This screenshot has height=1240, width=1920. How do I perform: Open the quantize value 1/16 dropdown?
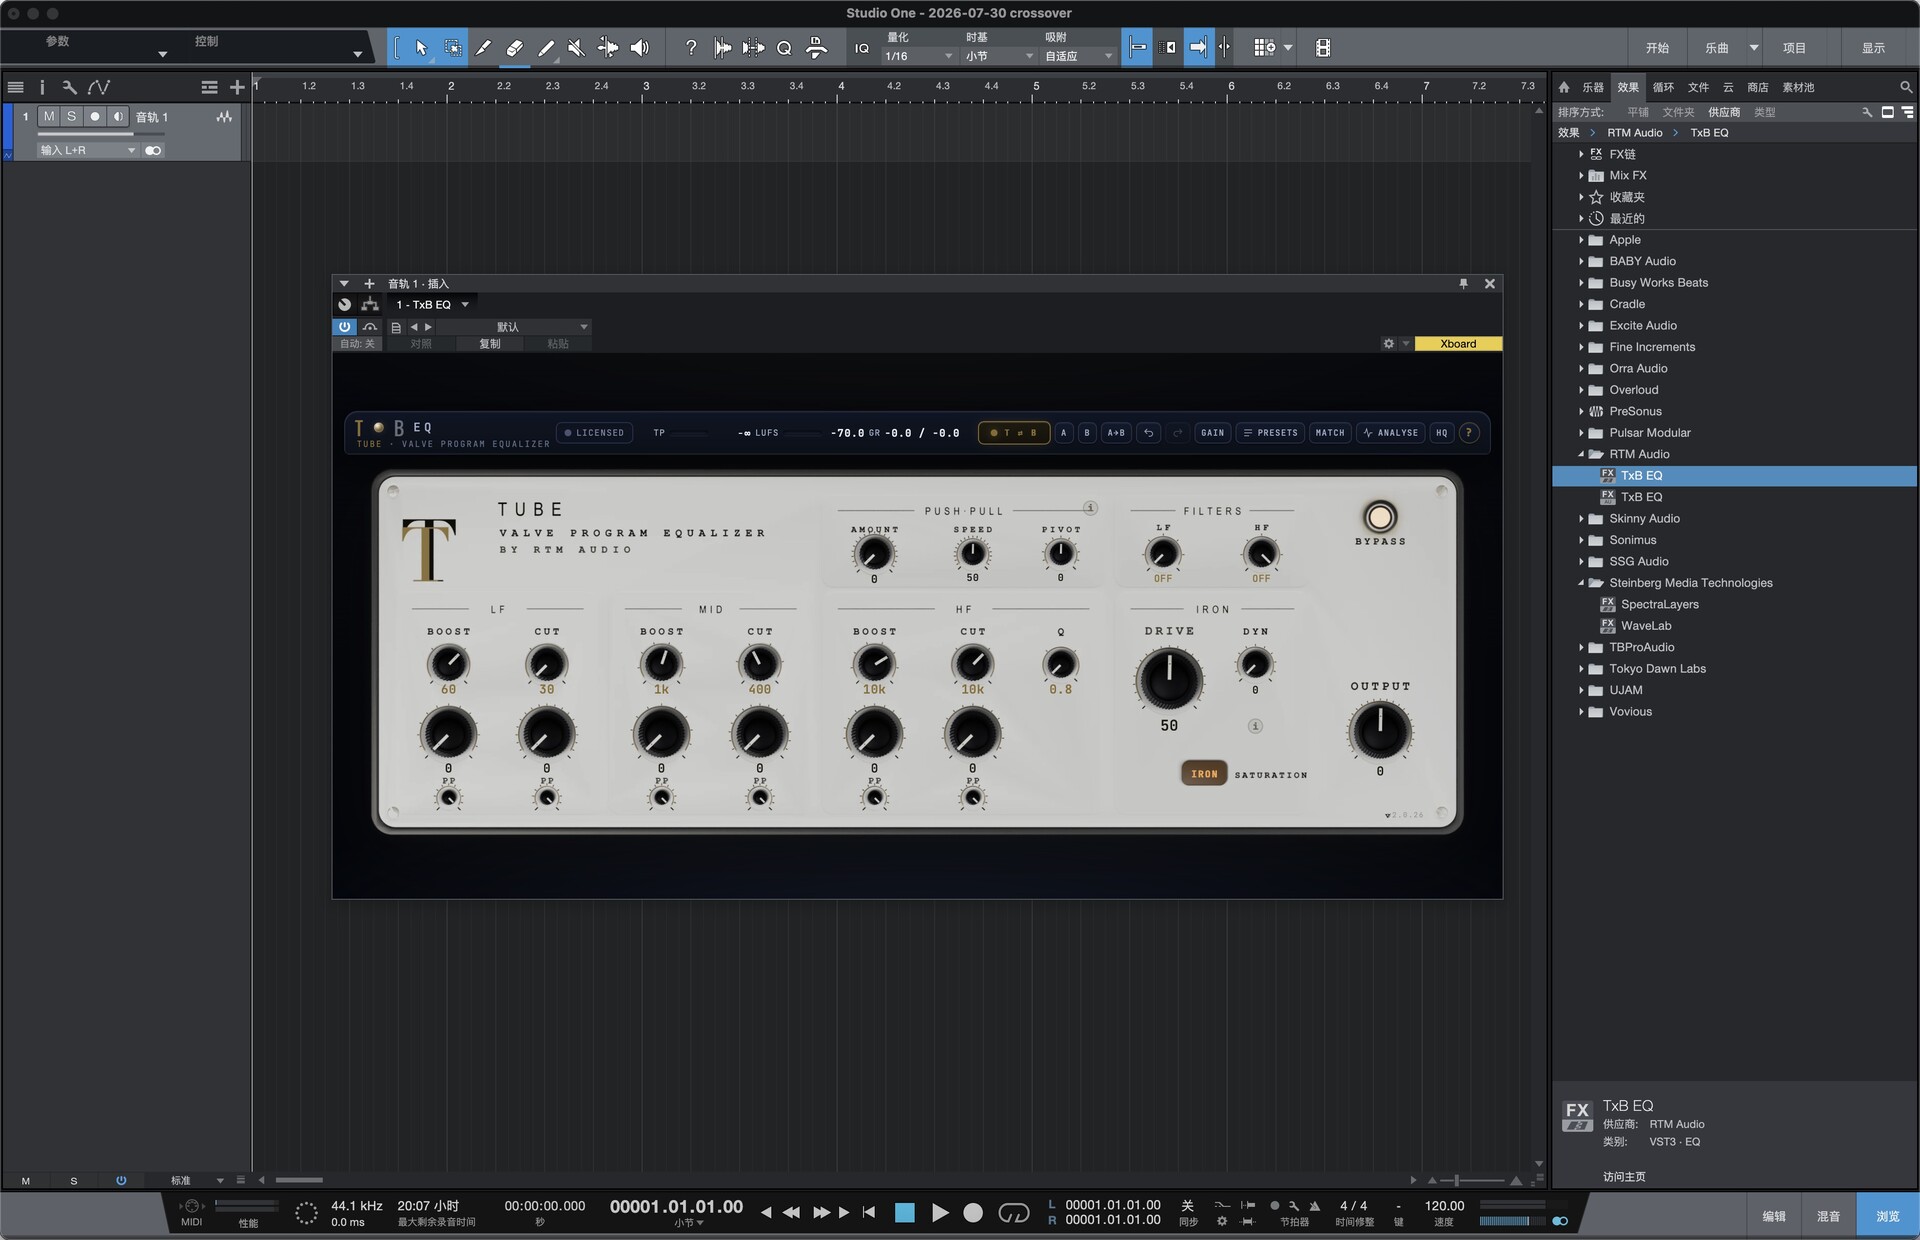point(918,56)
